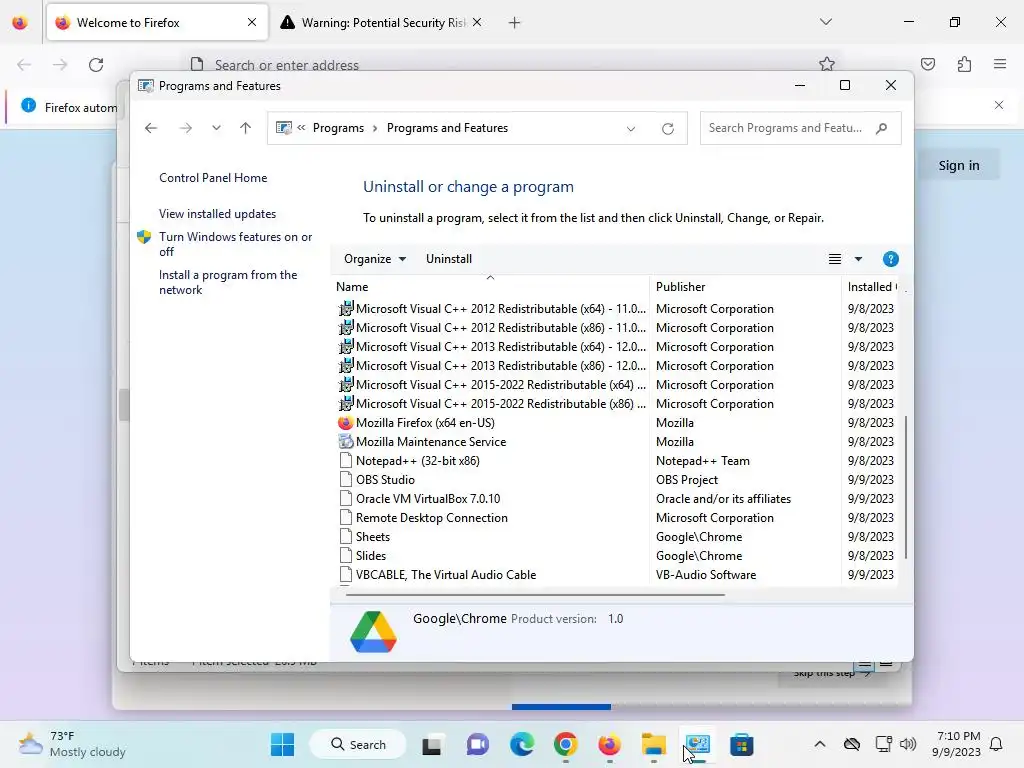
Task: Open the recent locations chevron in Control Panel
Action: point(216,128)
